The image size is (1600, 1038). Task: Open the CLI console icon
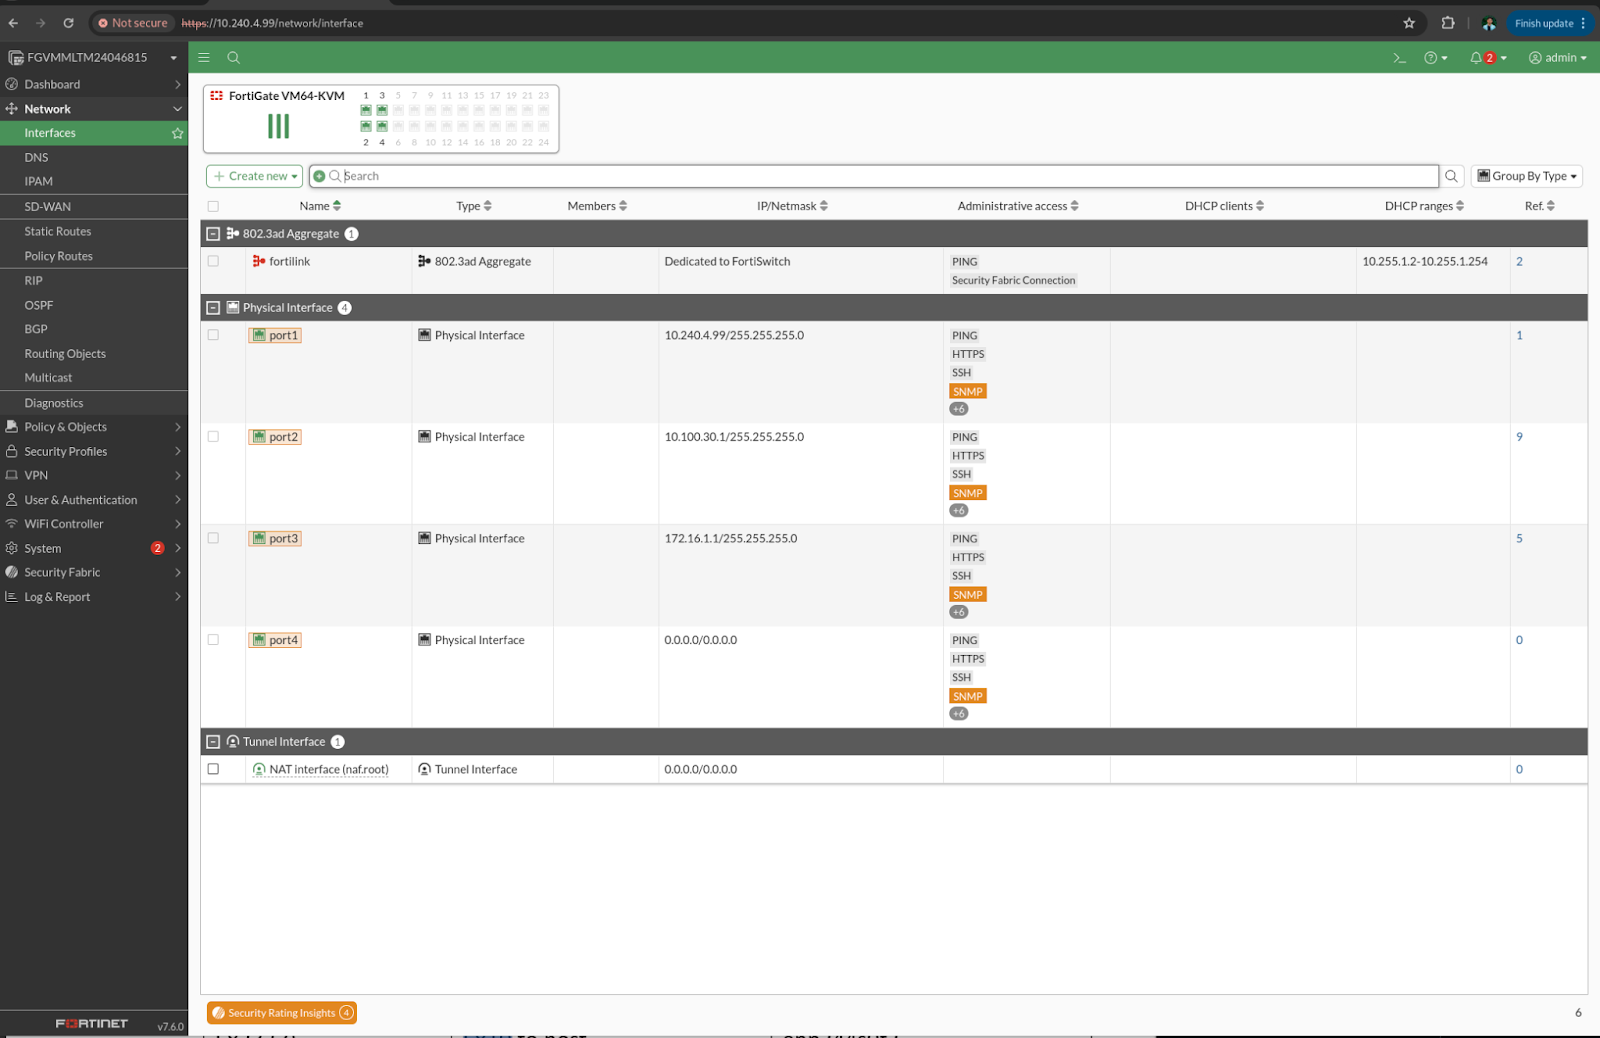[1399, 58]
